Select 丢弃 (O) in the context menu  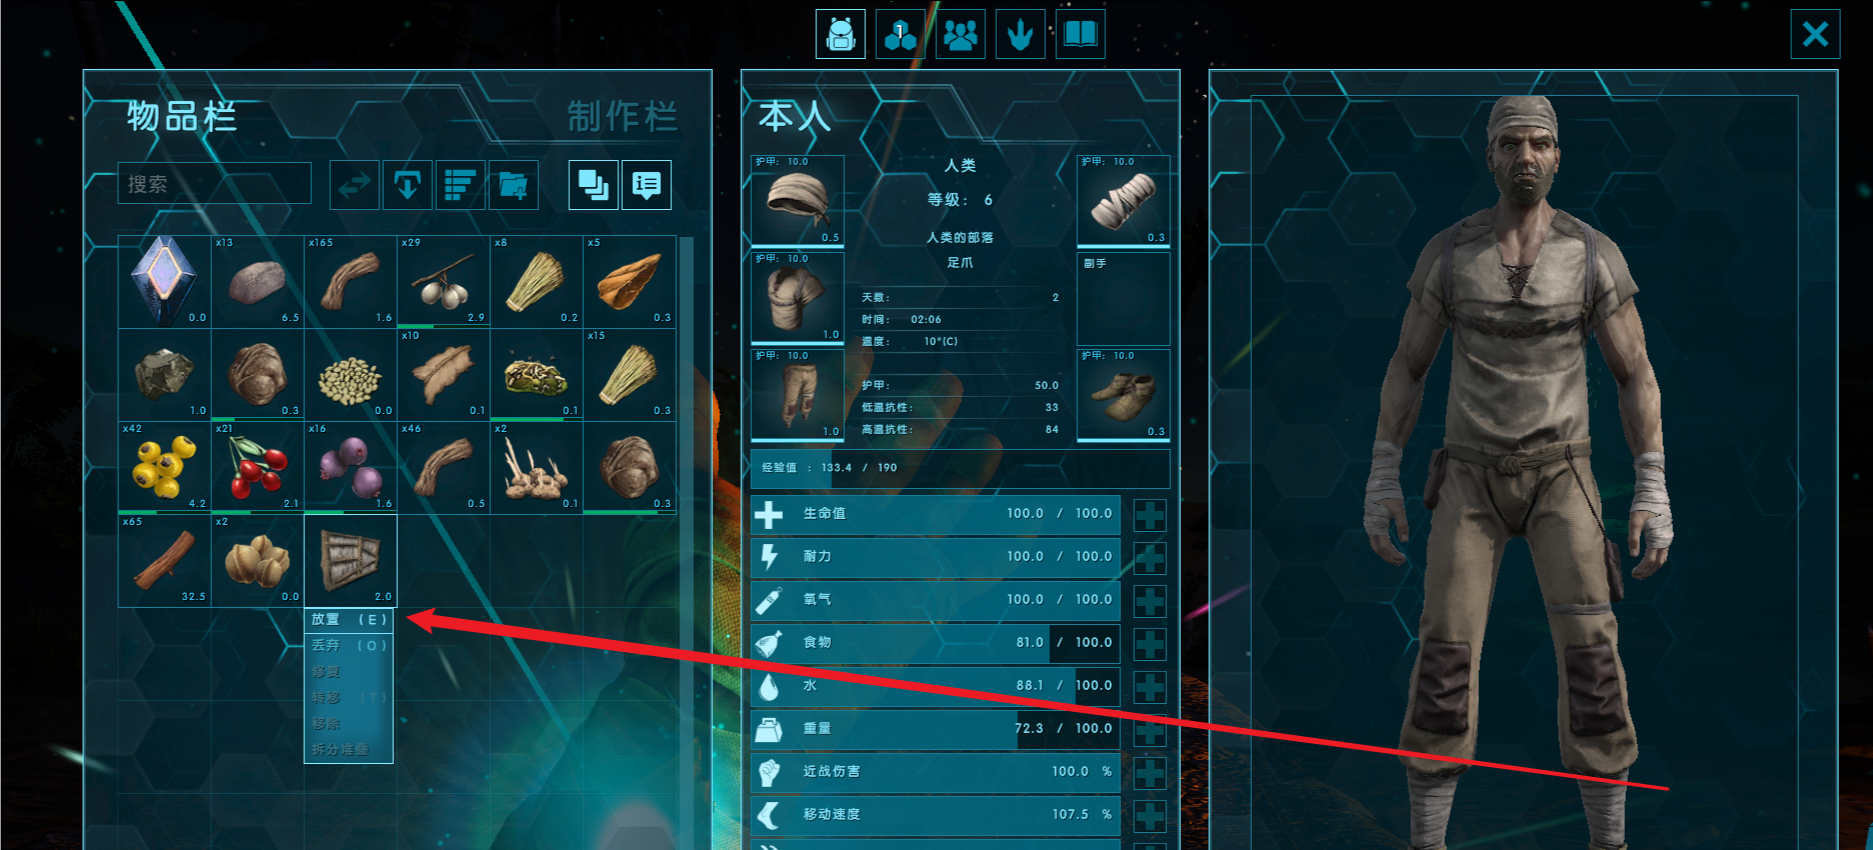coord(348,646)
